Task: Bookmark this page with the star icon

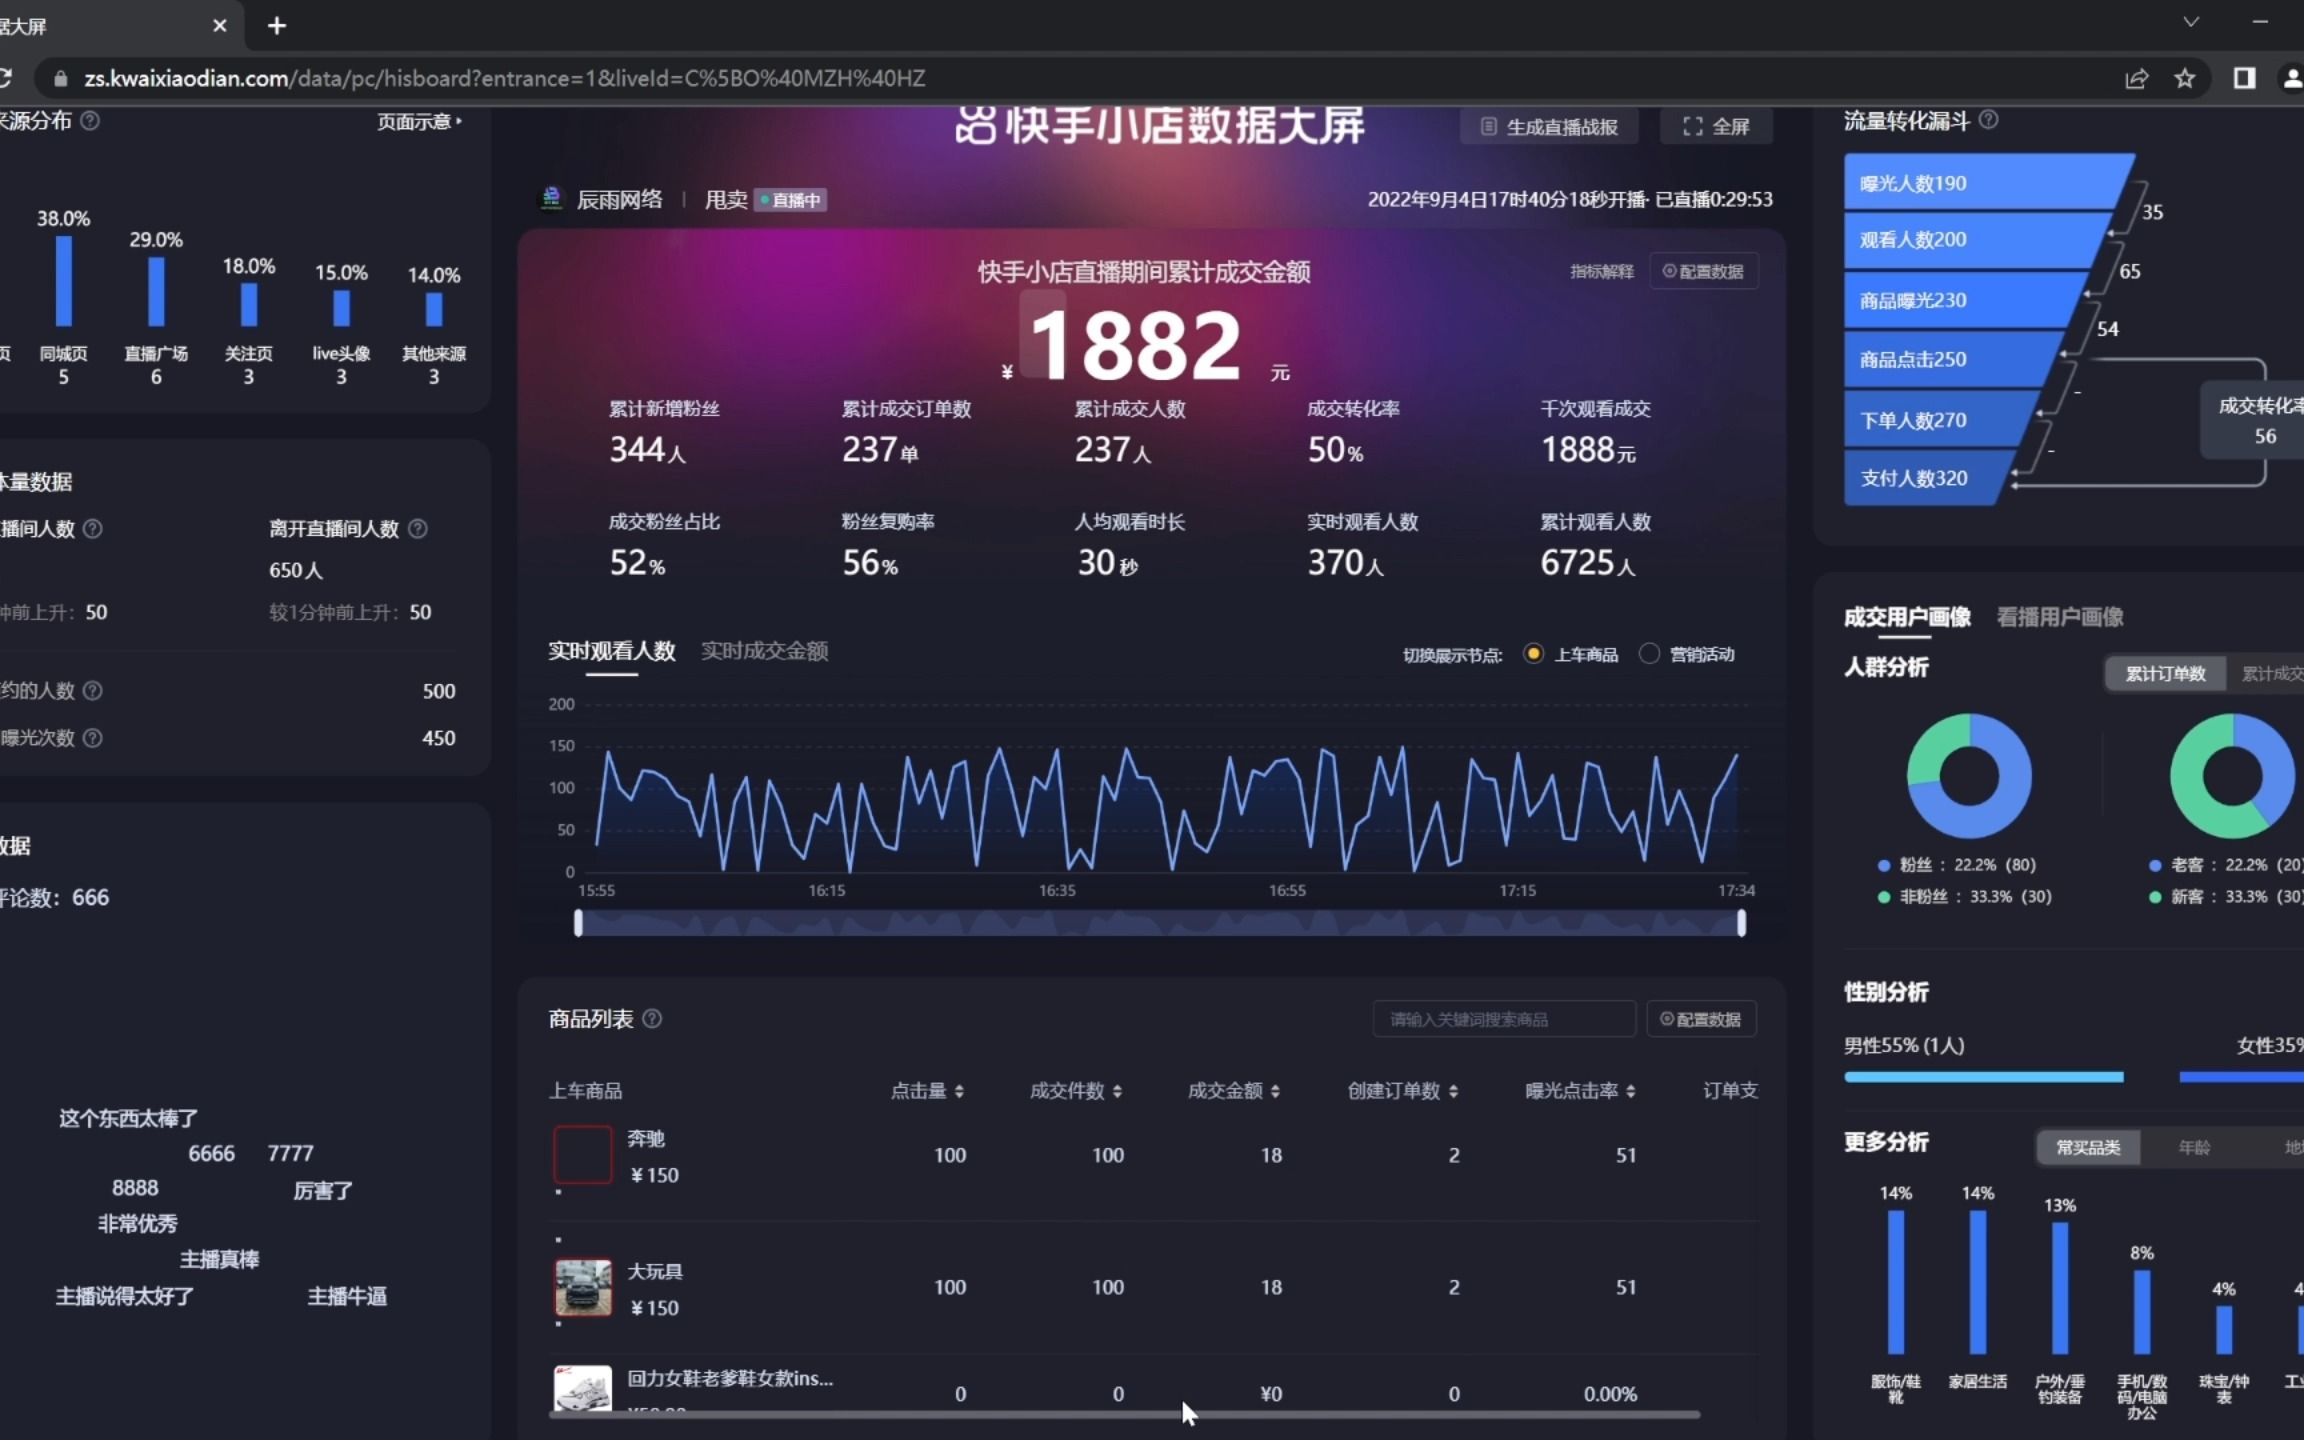Action: click(2185, 78)
